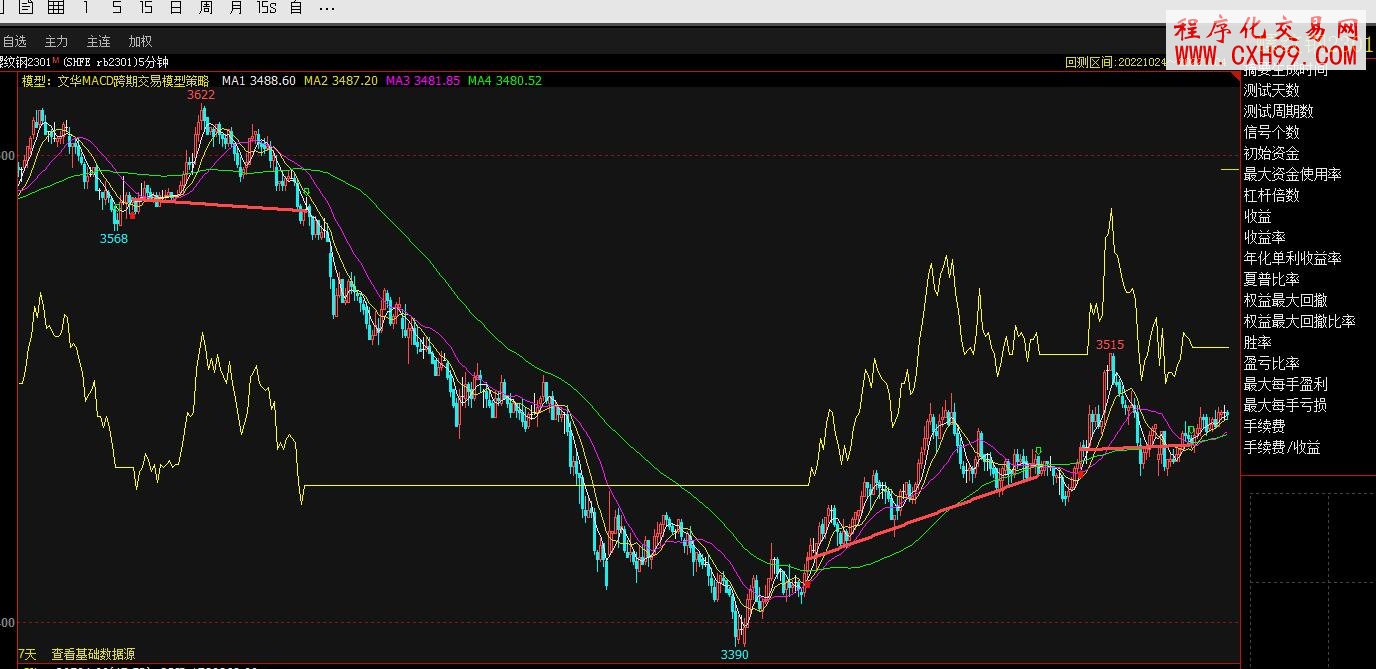This screenshot has width=1376, height=669.
Task: Click the 文华MACD model name label
Action: pyautogui.click(x=131, y=81)
